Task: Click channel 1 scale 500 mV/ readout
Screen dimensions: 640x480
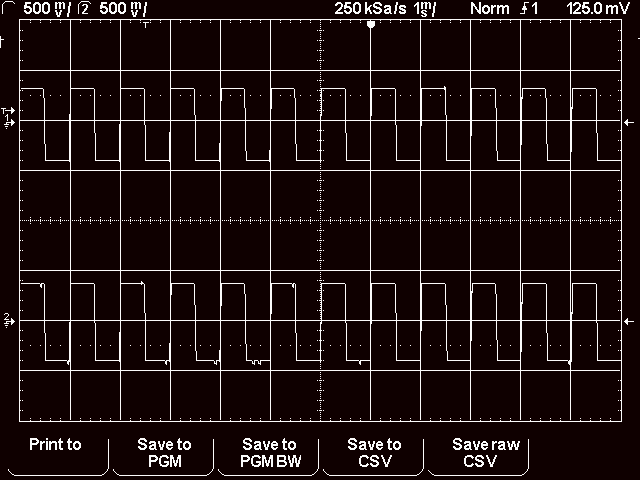Action: pyautogui.click(x=46, y=9)
